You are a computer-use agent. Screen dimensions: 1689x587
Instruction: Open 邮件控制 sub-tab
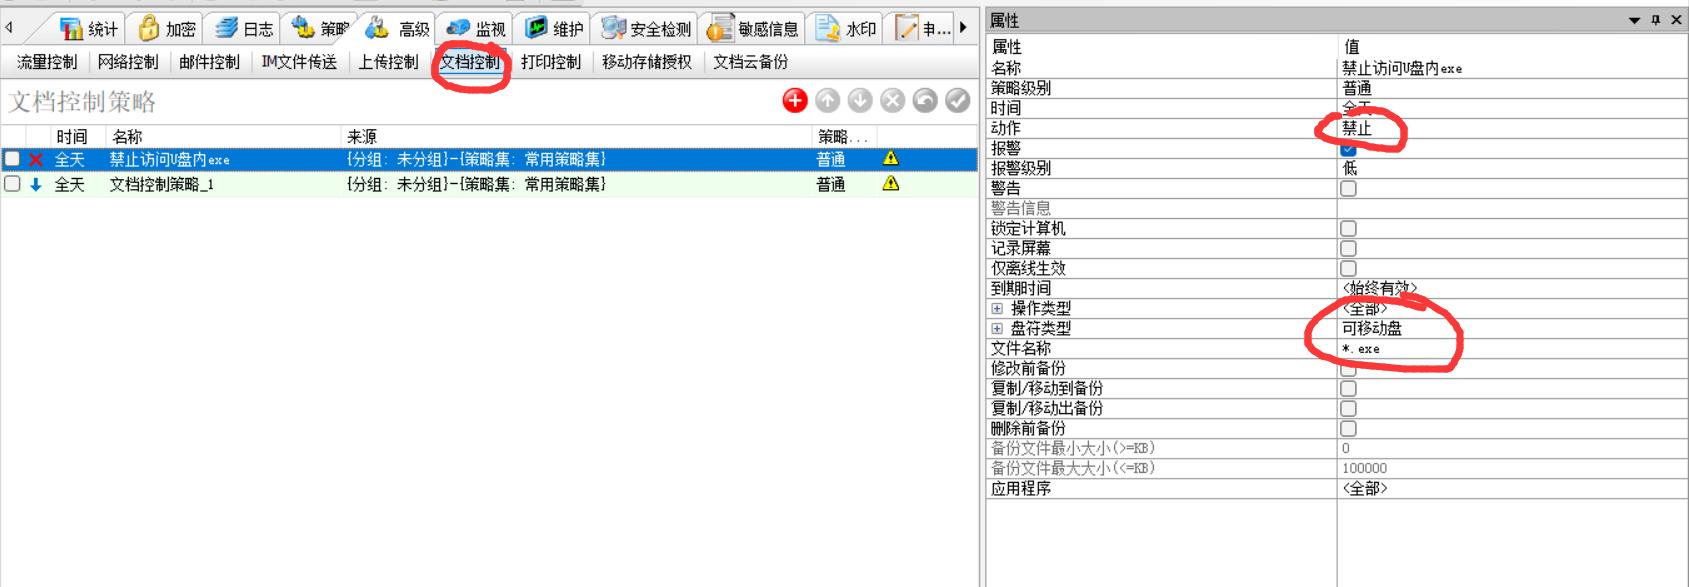click(210, 62)
